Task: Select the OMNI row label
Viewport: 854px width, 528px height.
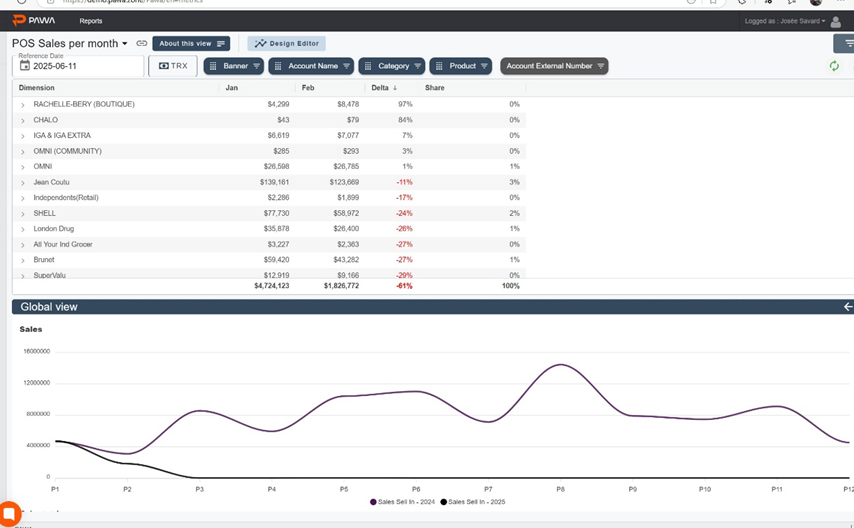Action: (x=42, y=167)
